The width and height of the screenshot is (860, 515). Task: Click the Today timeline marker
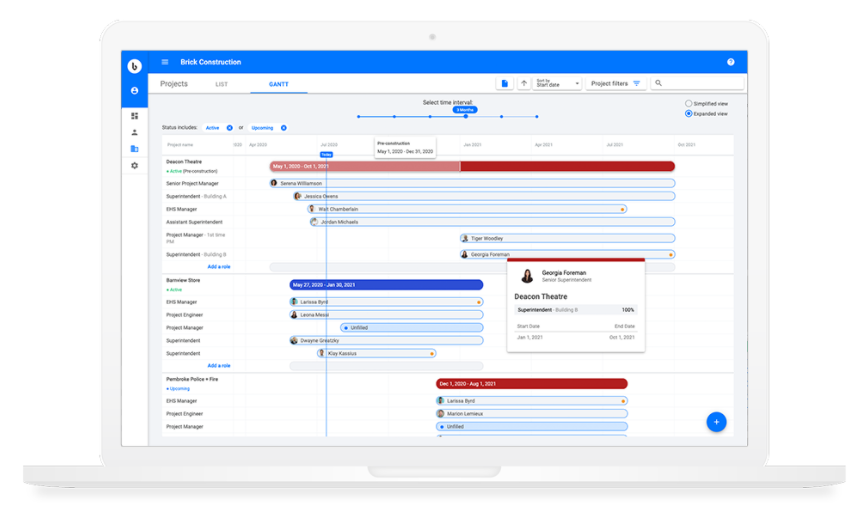326,155
